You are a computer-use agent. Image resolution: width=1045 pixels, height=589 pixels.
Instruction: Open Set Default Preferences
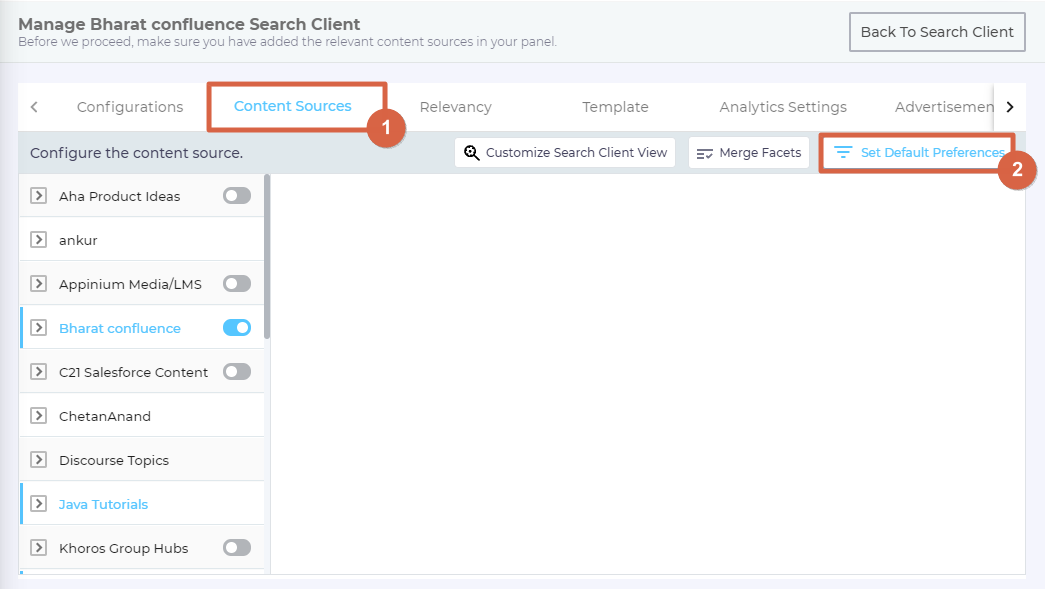point(931,153)
